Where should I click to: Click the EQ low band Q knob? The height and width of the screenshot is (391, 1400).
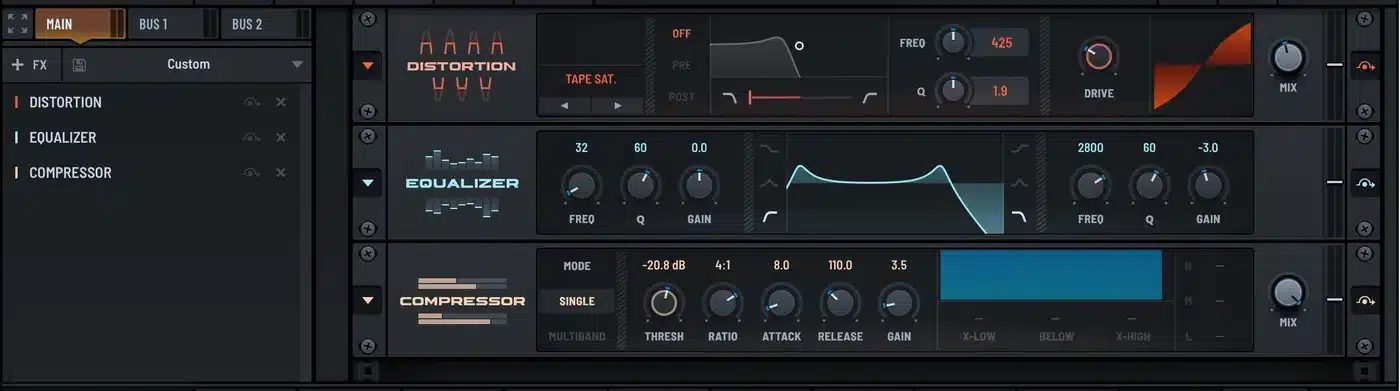point(640,185)
